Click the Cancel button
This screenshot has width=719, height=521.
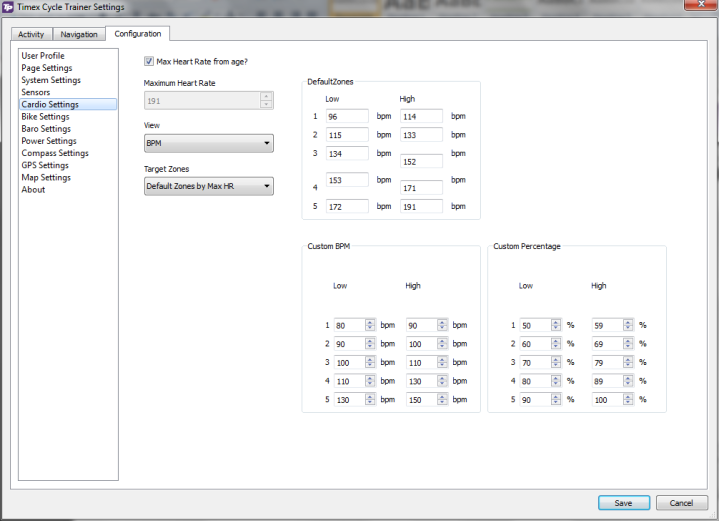pos(681,503)
